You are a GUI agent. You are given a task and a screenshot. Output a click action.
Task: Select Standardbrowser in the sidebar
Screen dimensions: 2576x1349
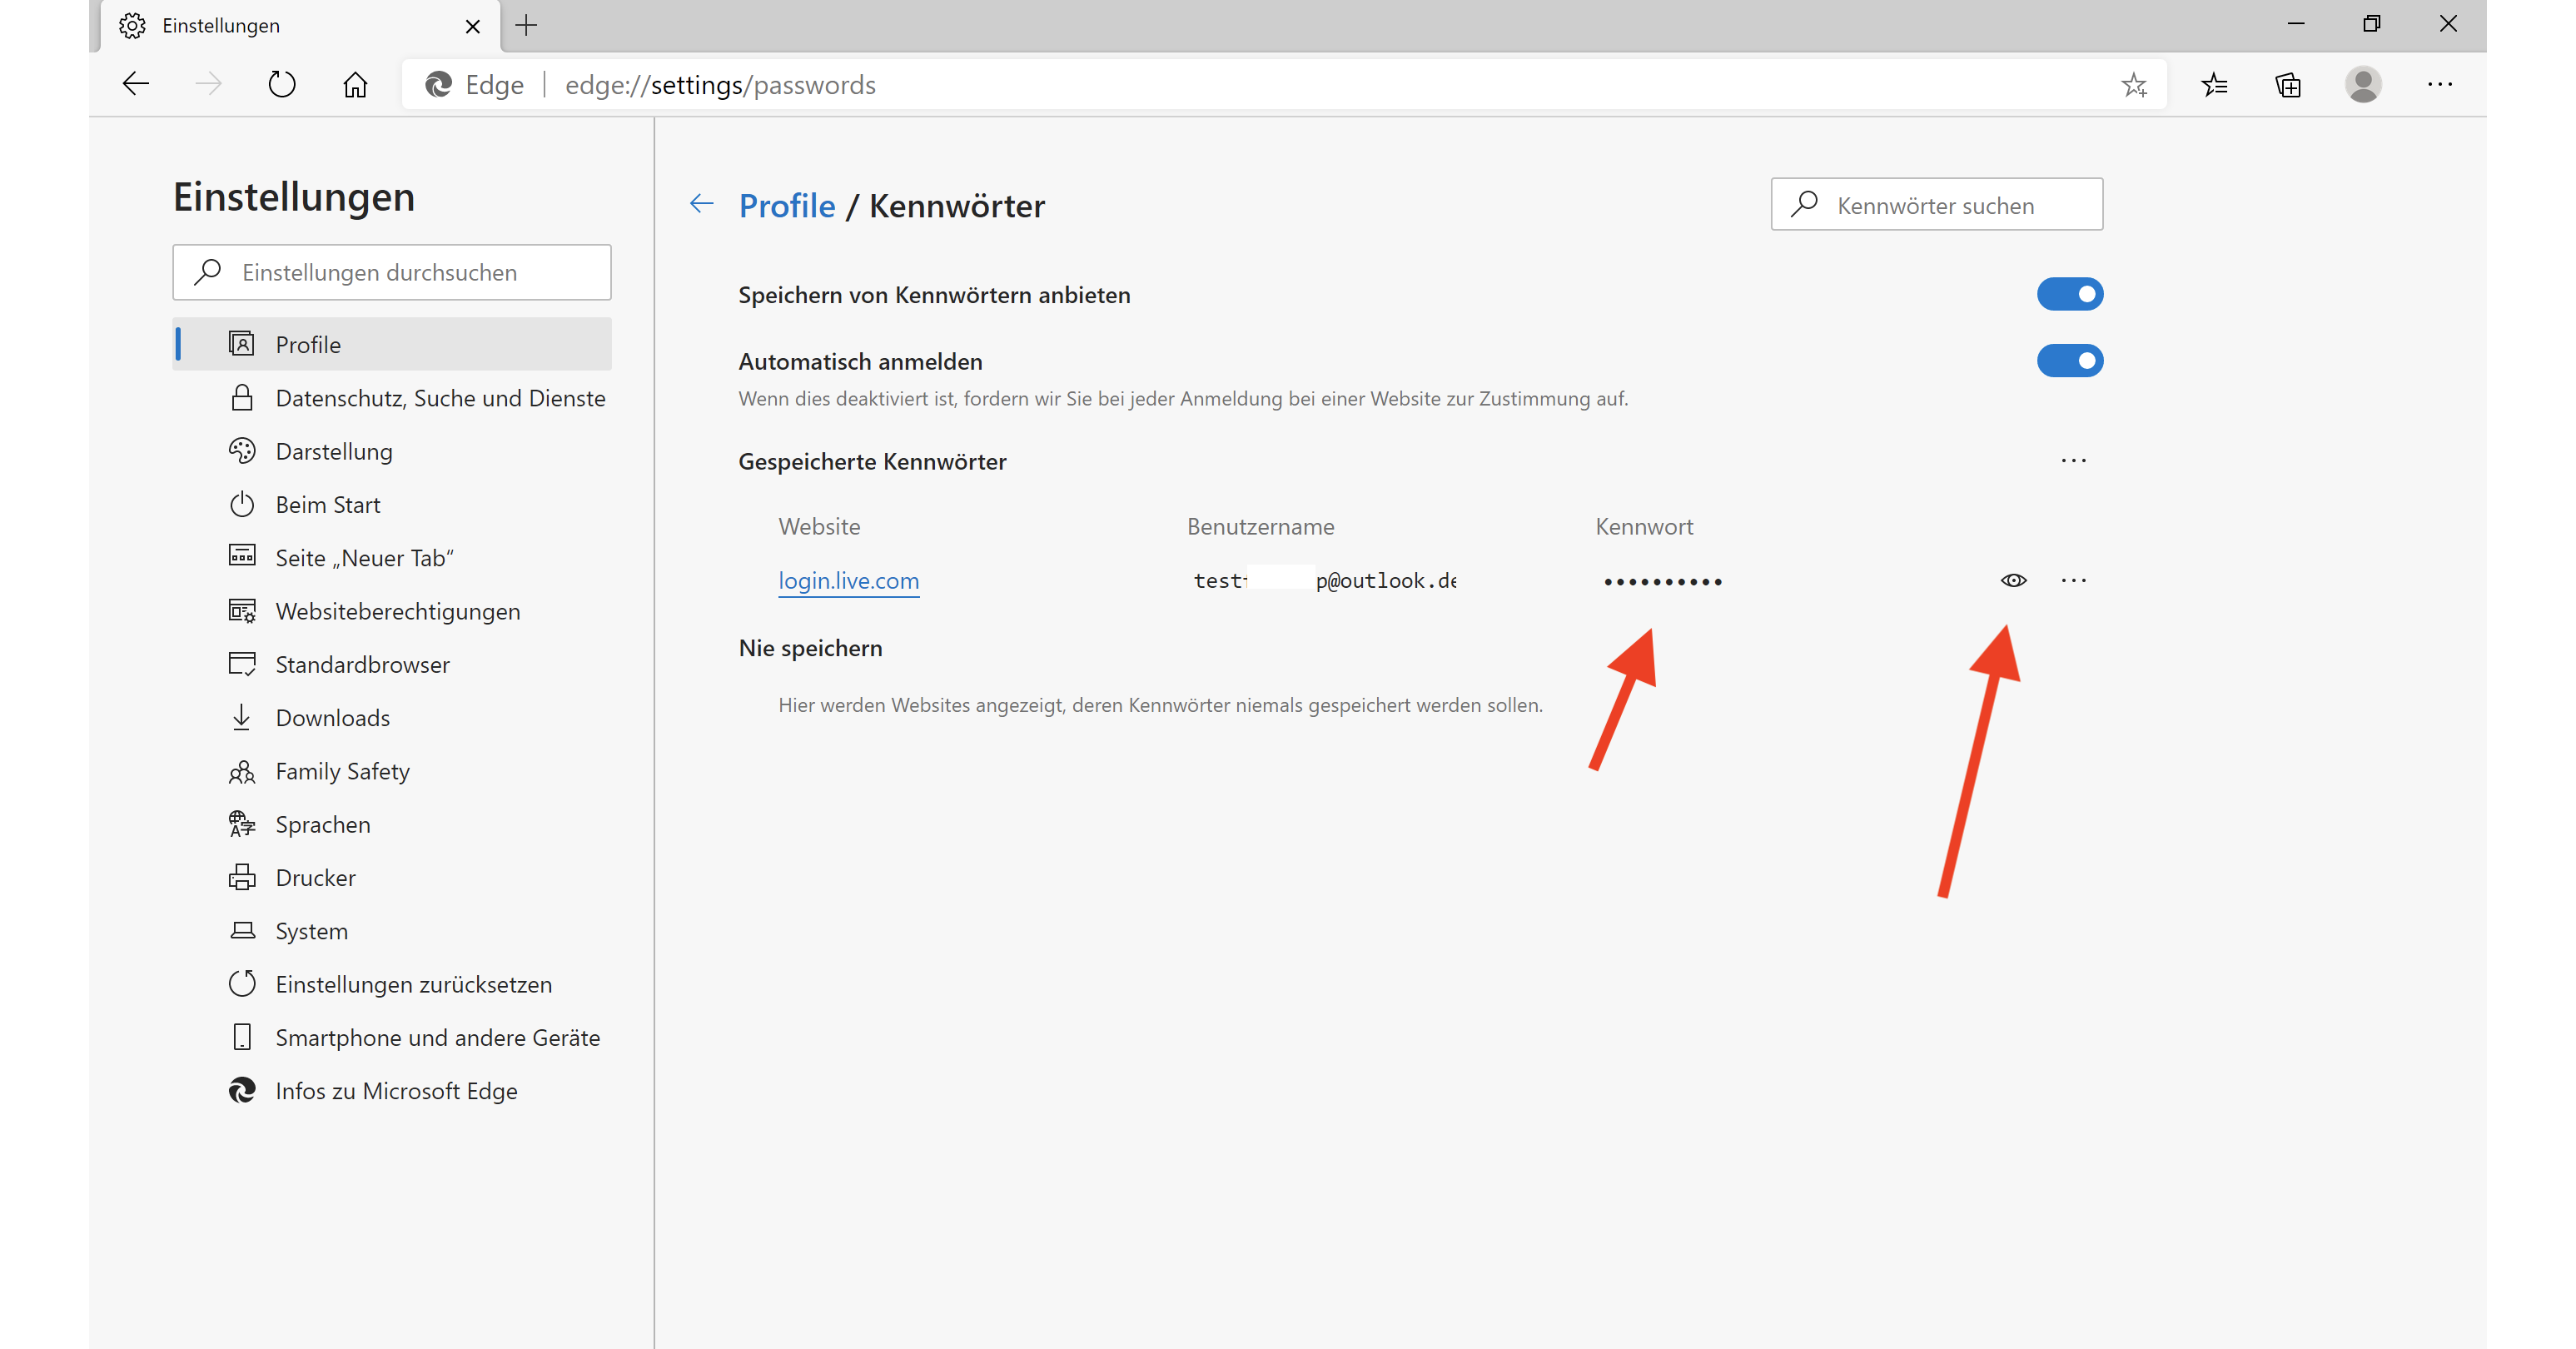362,664
